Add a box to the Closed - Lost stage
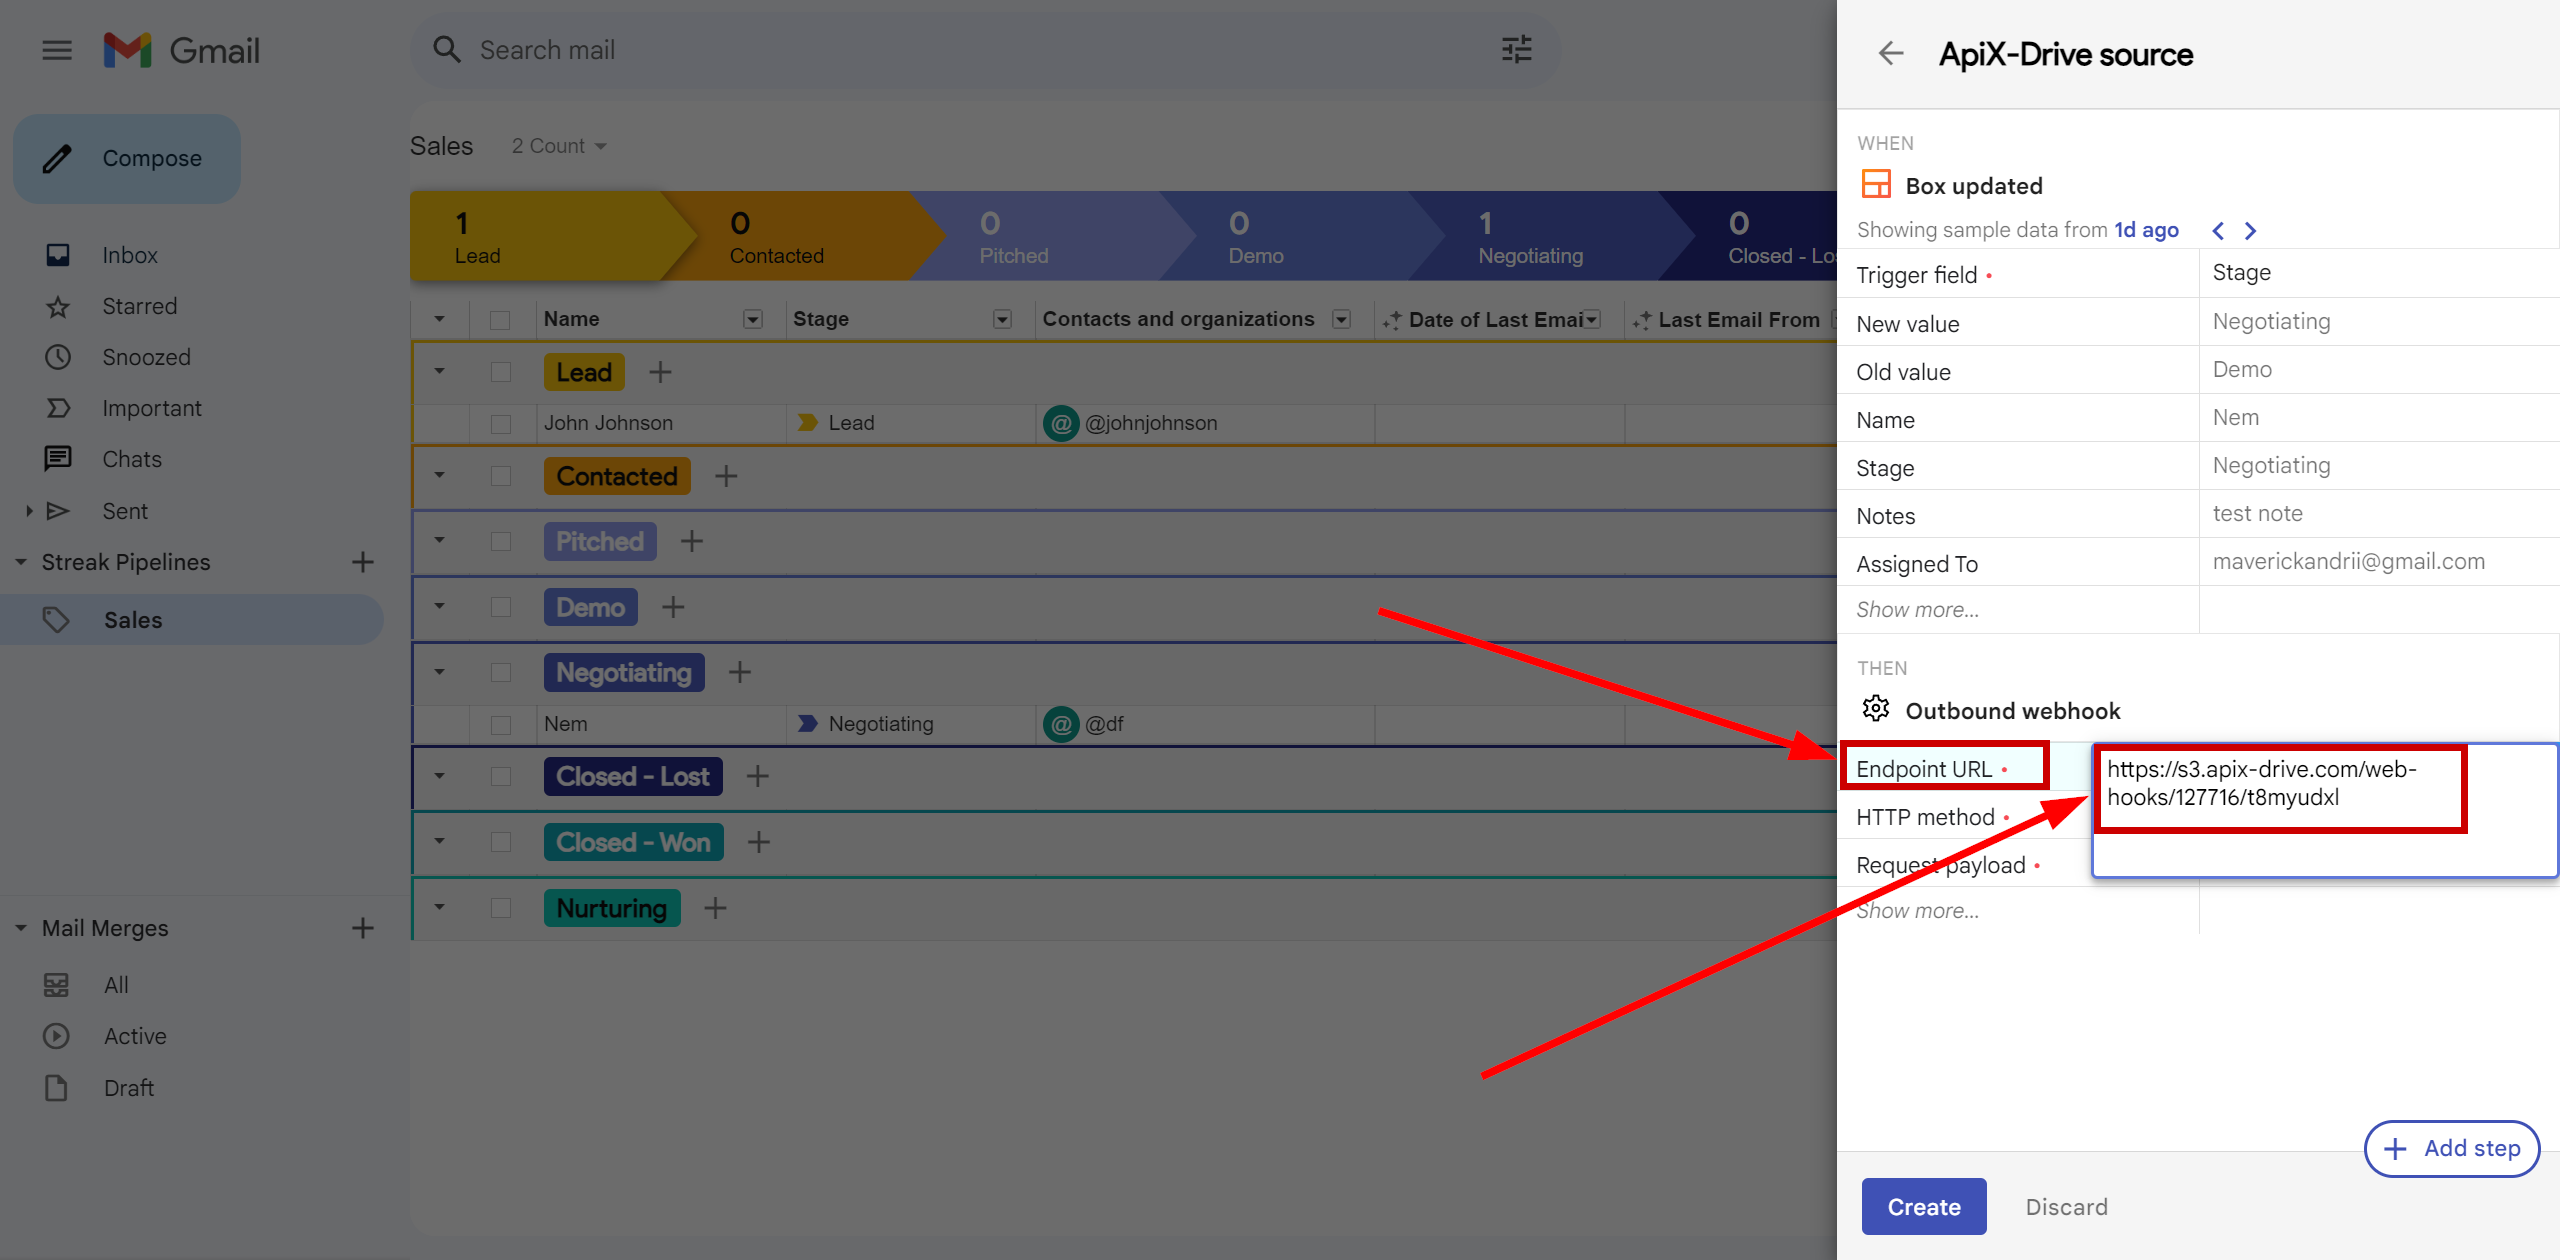 758,776
